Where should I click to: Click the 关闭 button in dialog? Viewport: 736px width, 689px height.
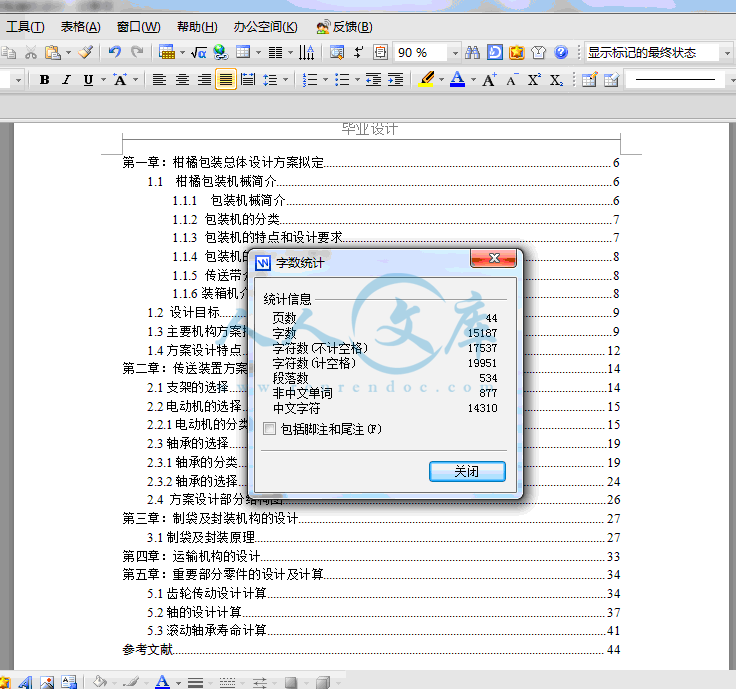click(467, 471)
